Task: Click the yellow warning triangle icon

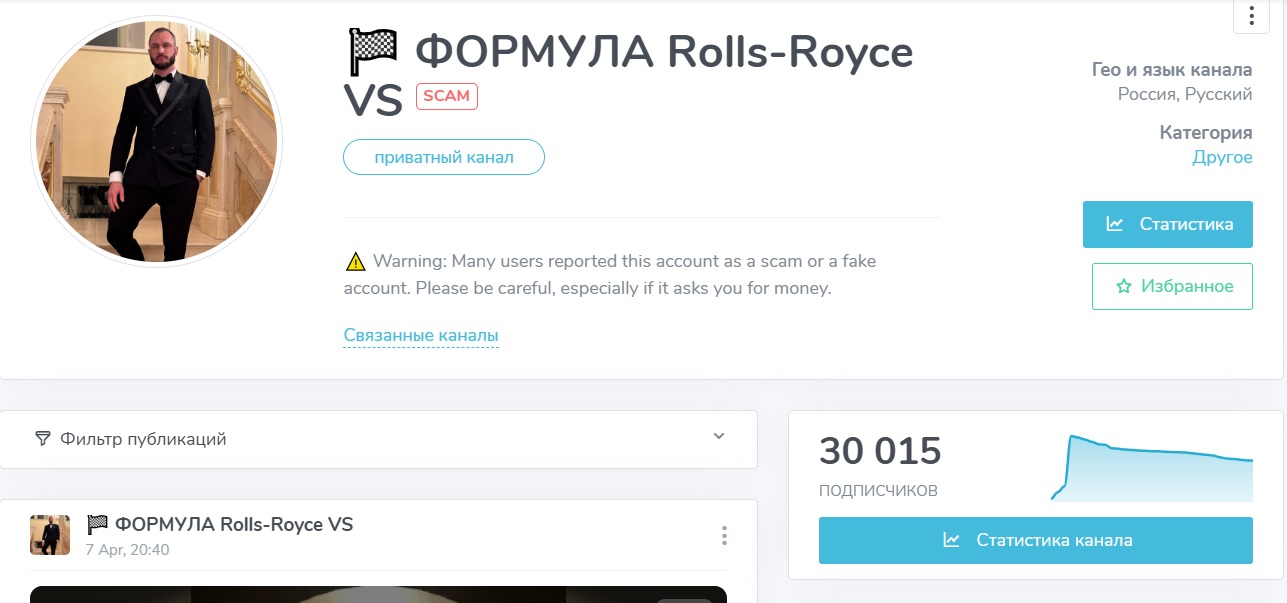Action: click(x=355, y=262)
